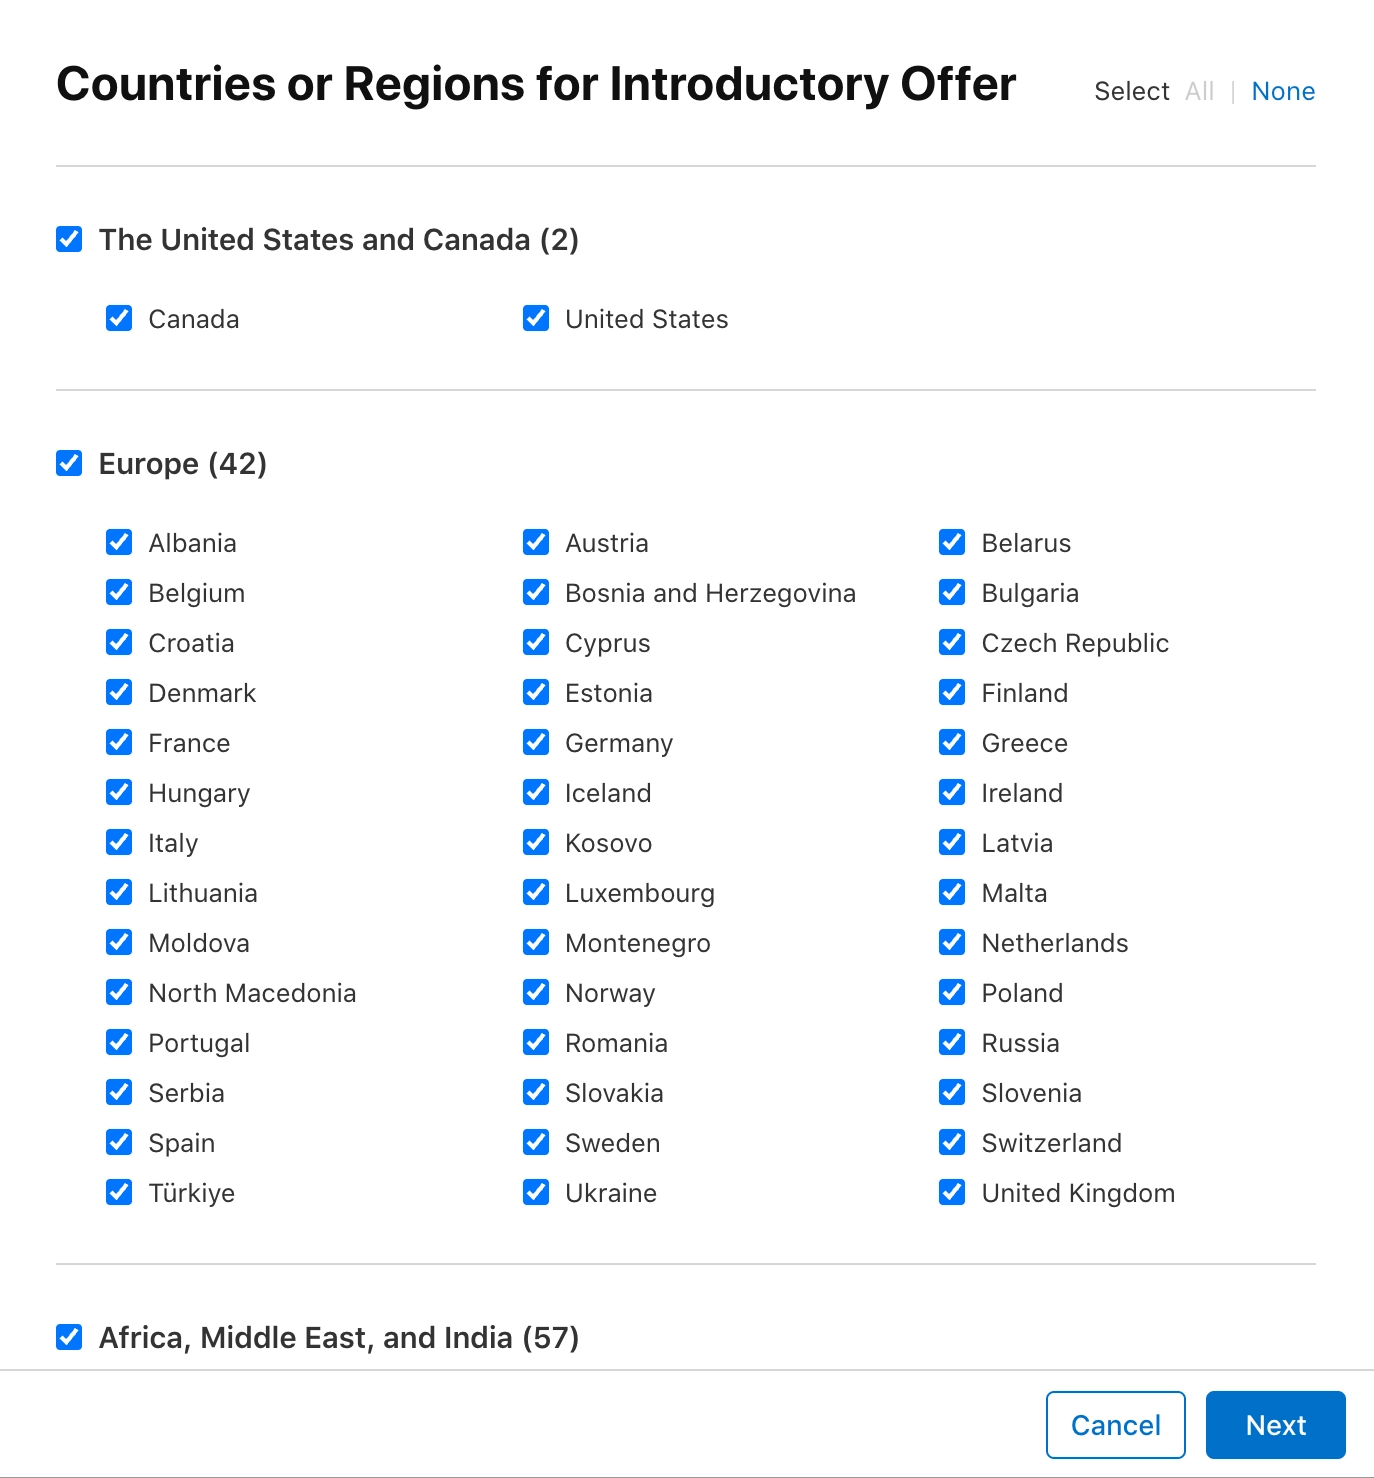Uncheck the Germany option
1374x1478 pixels.
(x=536, y=742)
